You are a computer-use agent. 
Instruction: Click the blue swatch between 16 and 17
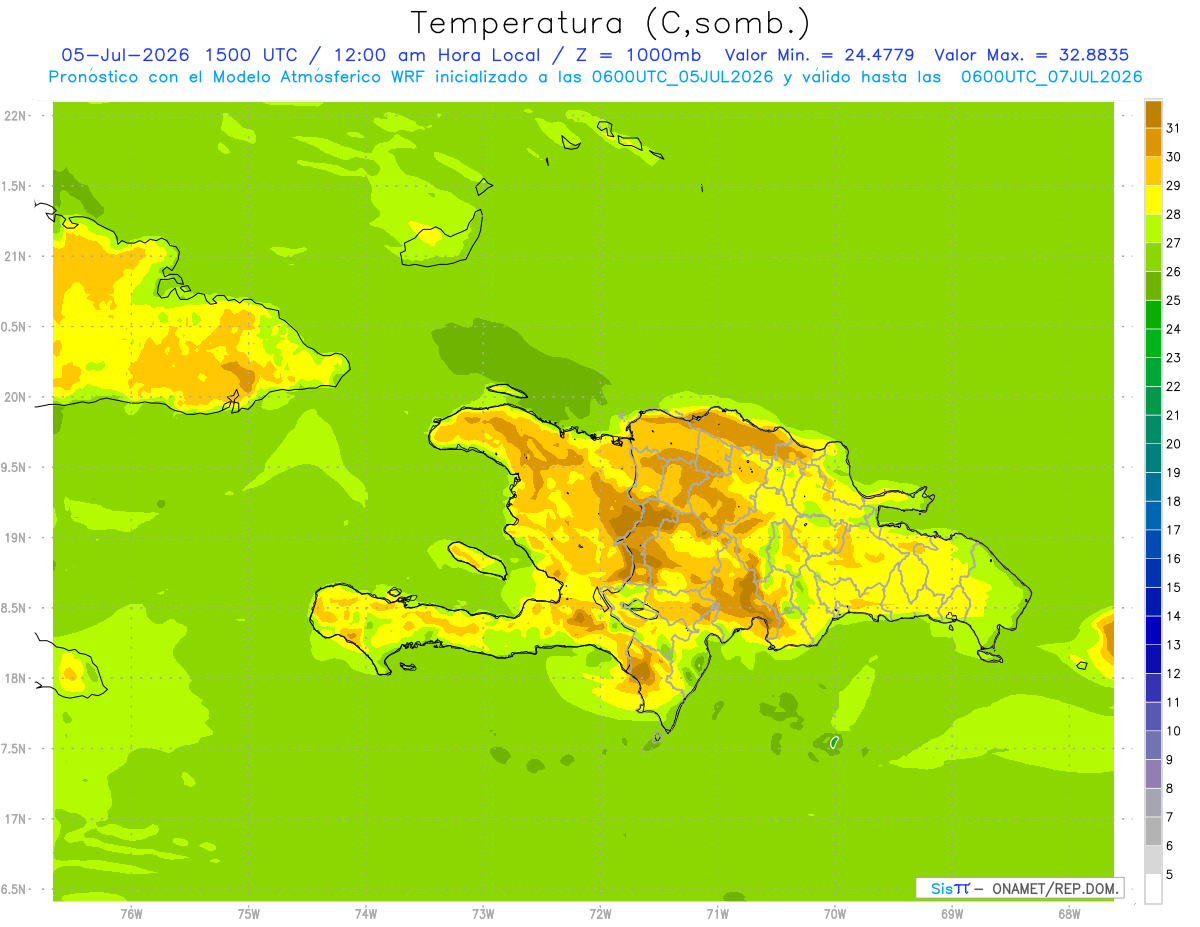(x=1154, y=544)
